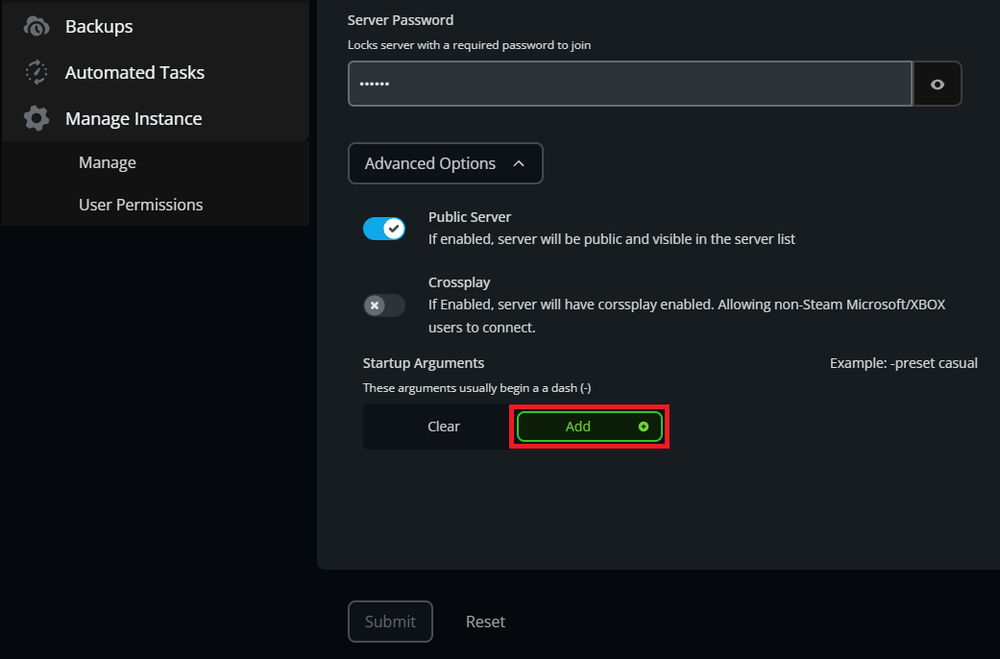Click the Backups icon in the sidebar
This screenshot has width=1000, height=659.
pyautogui.click(x=35, y=26)
